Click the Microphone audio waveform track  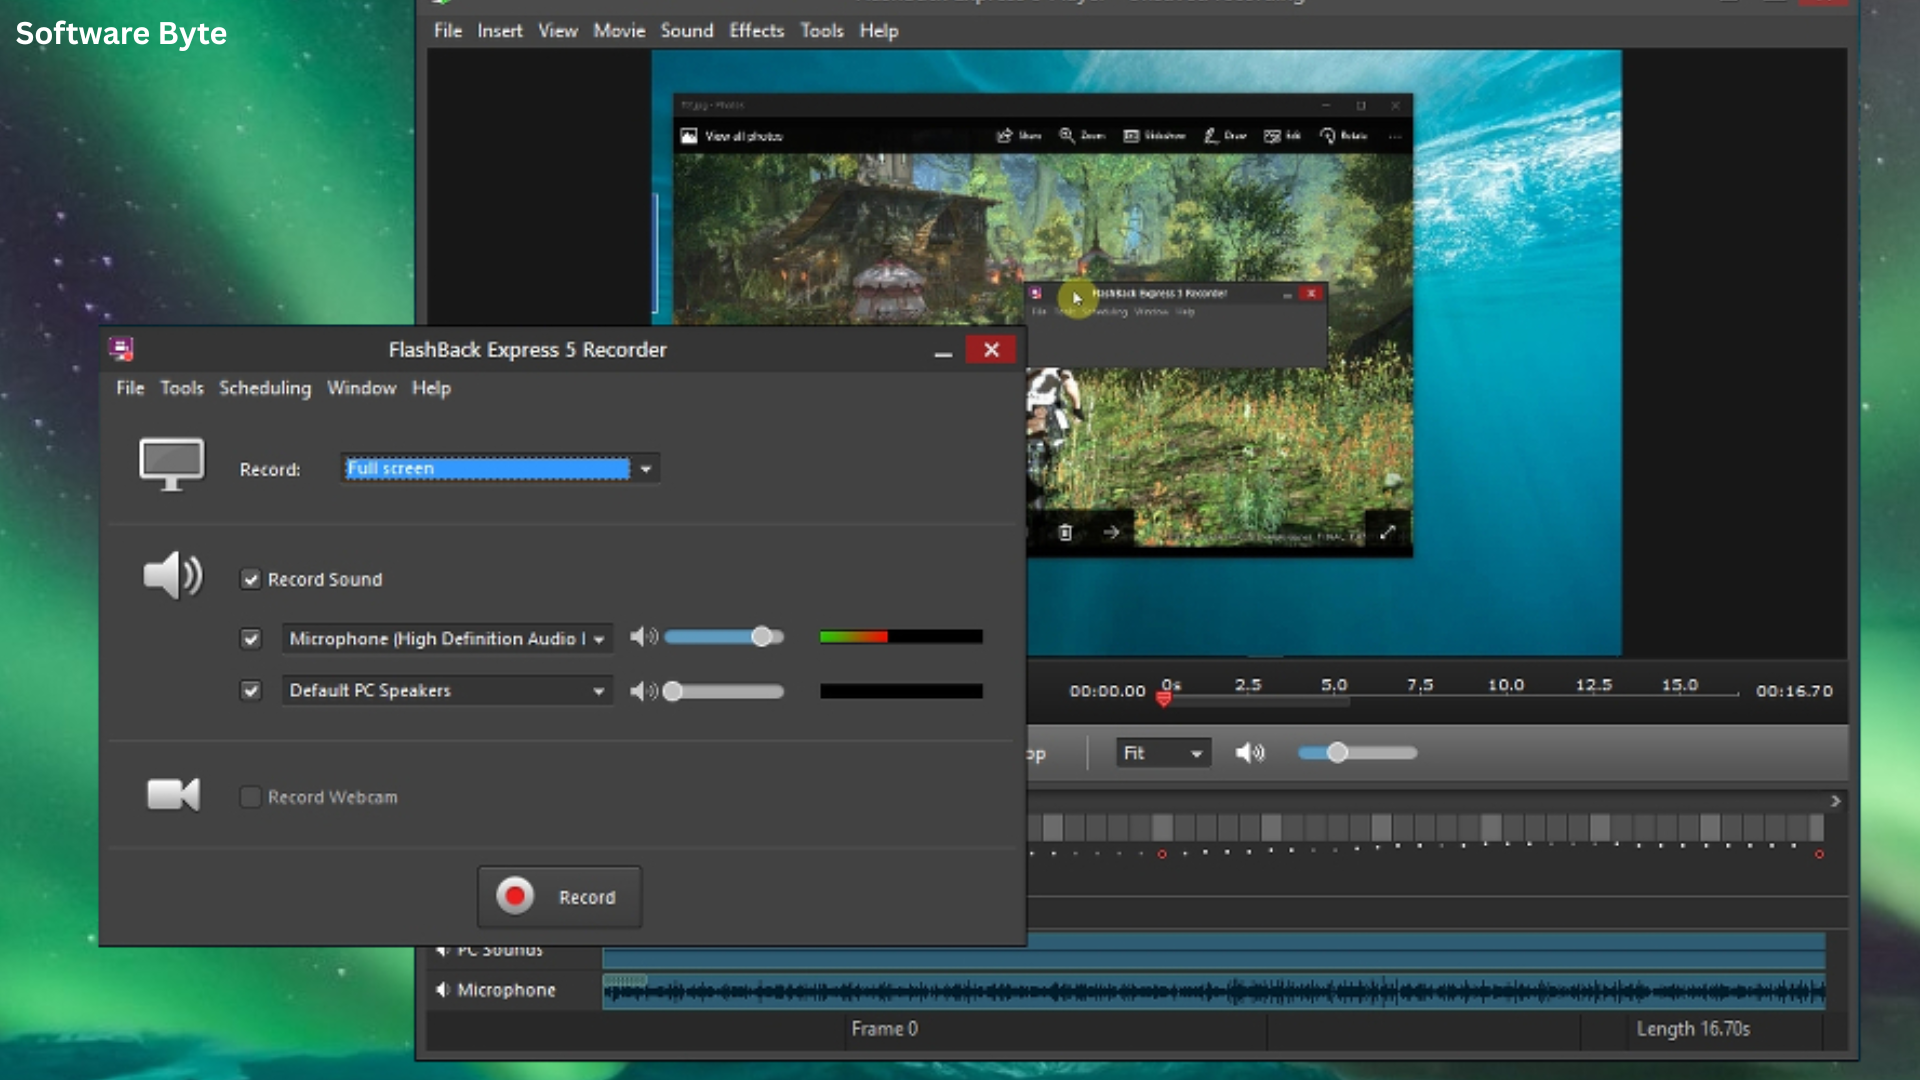pyautogui.click(x=1214, y=991)
